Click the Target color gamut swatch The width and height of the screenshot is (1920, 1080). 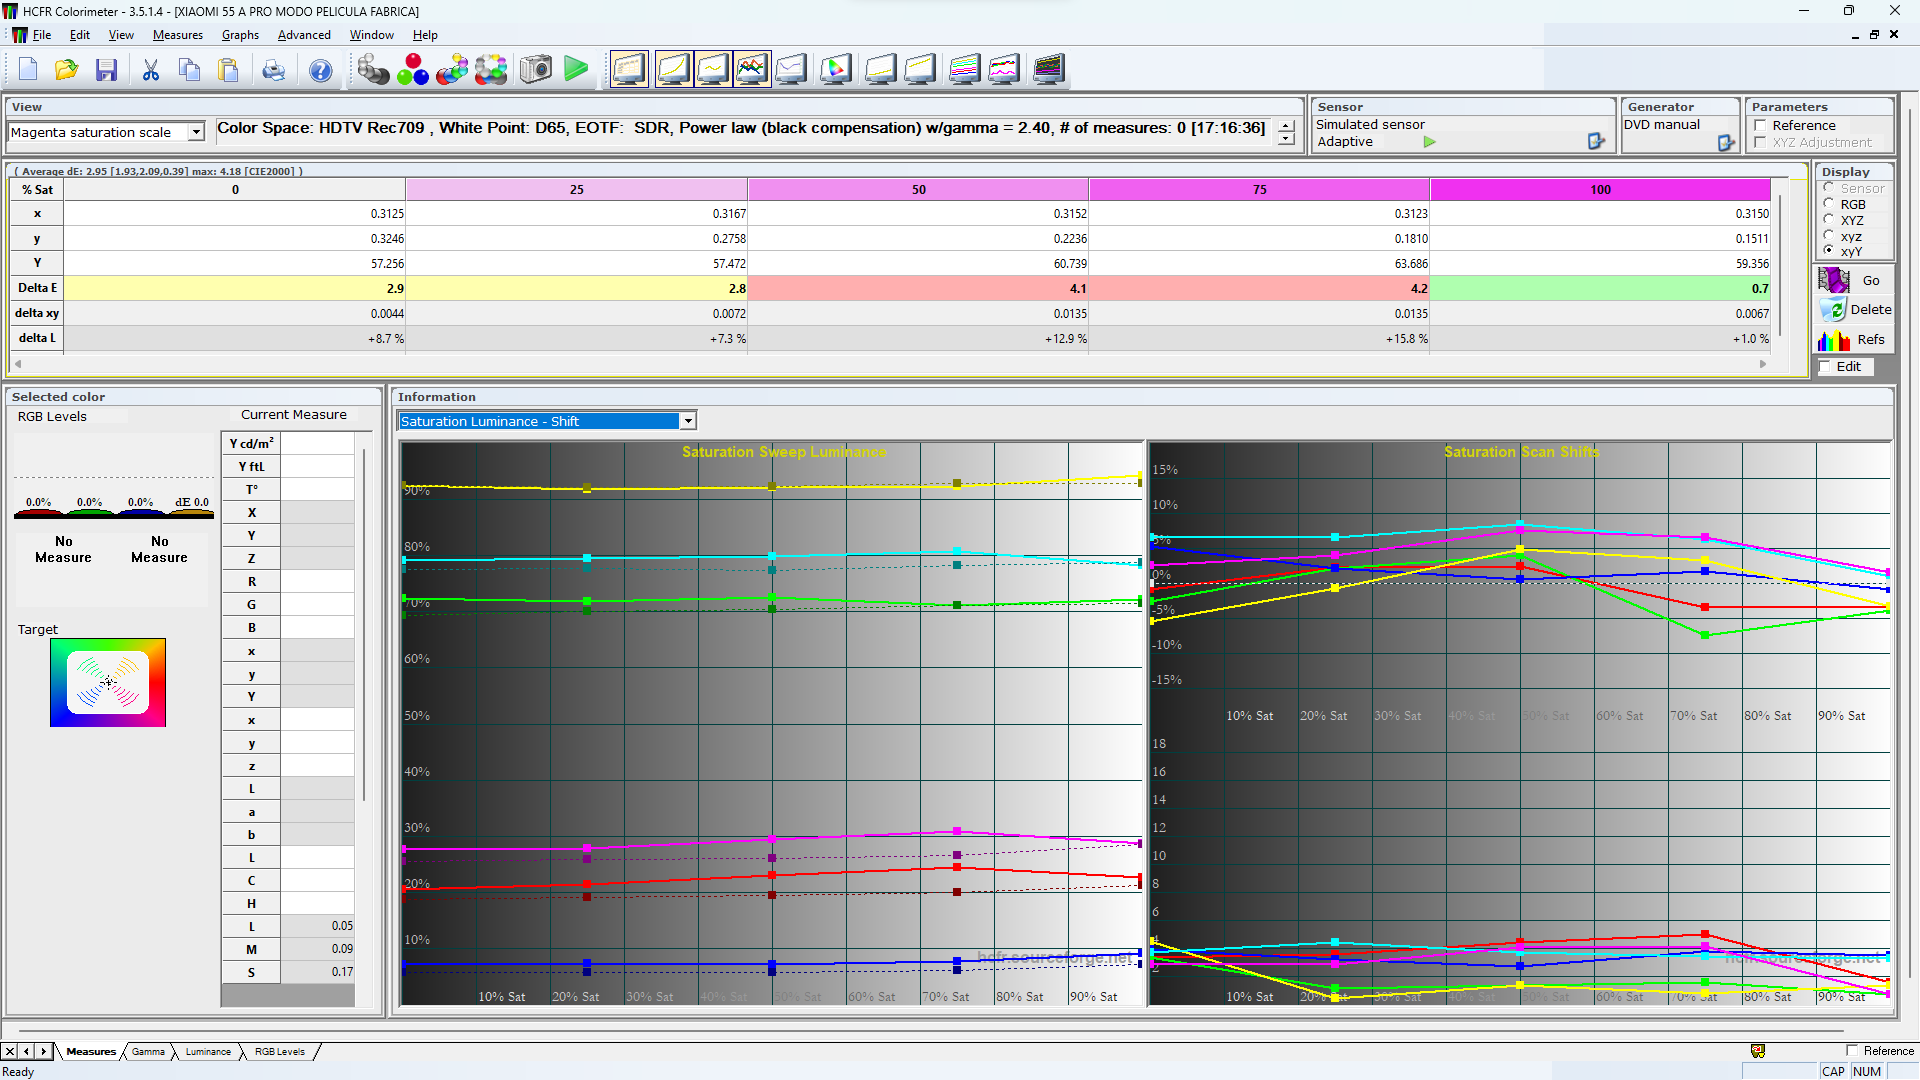108,682
